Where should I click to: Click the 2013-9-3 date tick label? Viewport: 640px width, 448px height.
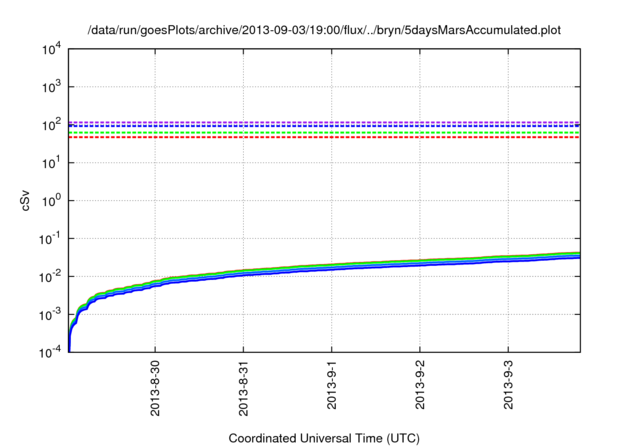pyautogui.click(x=508, y=385)
